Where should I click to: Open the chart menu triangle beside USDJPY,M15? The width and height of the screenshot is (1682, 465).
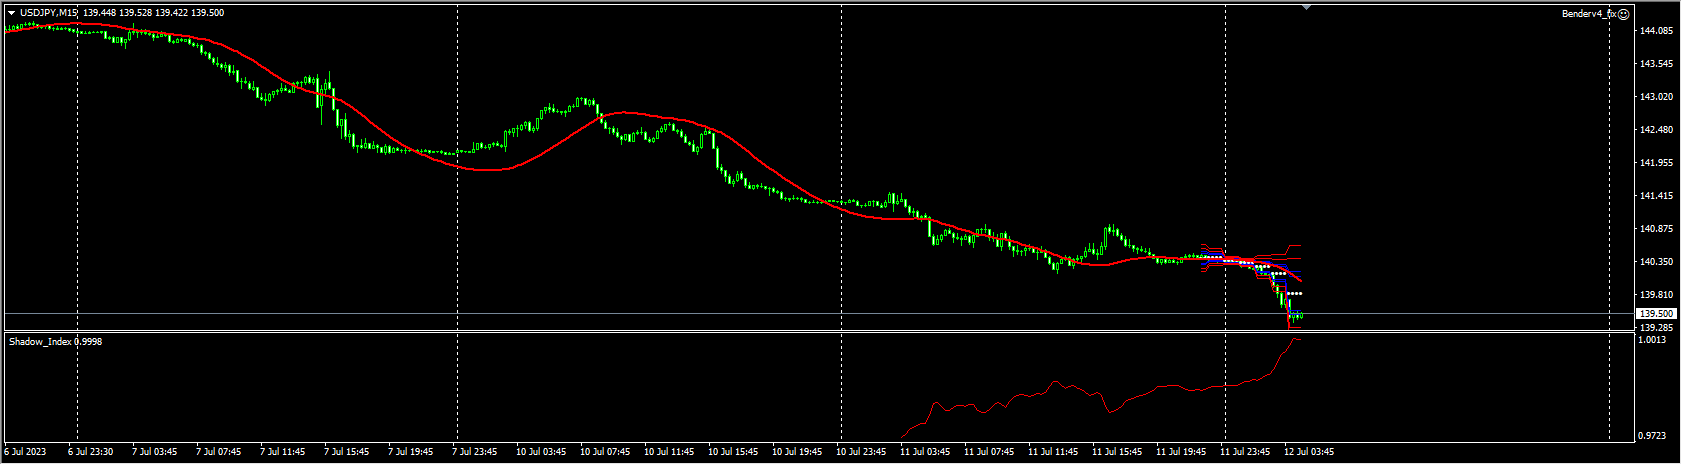11,13
